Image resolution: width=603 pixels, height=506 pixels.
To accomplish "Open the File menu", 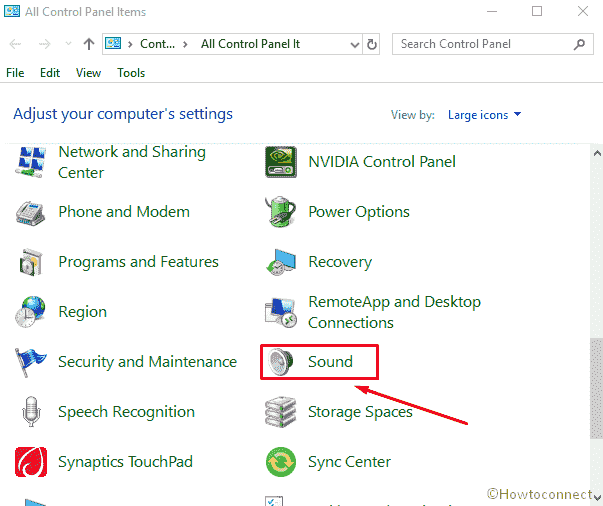I will tap(15, 73).
